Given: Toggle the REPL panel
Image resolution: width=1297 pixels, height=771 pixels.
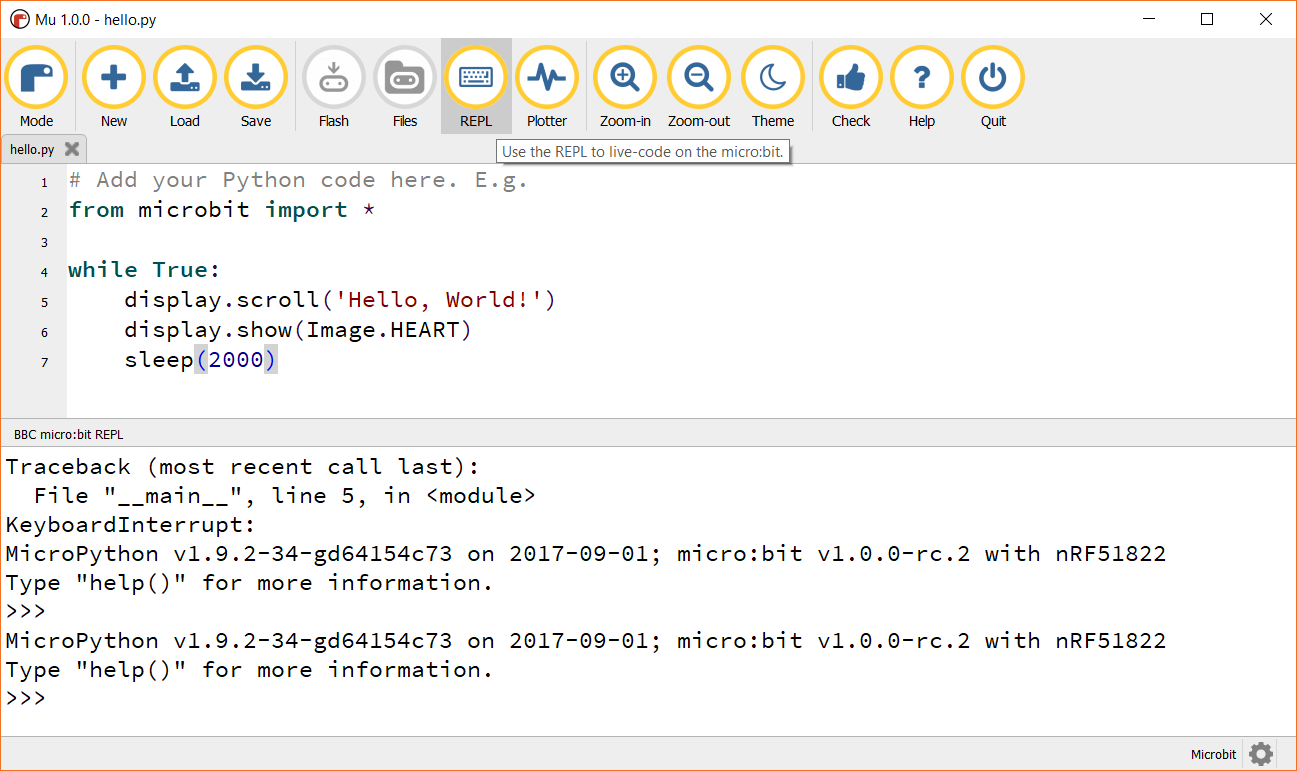Looking at the screenshot, I should [476, 87].
